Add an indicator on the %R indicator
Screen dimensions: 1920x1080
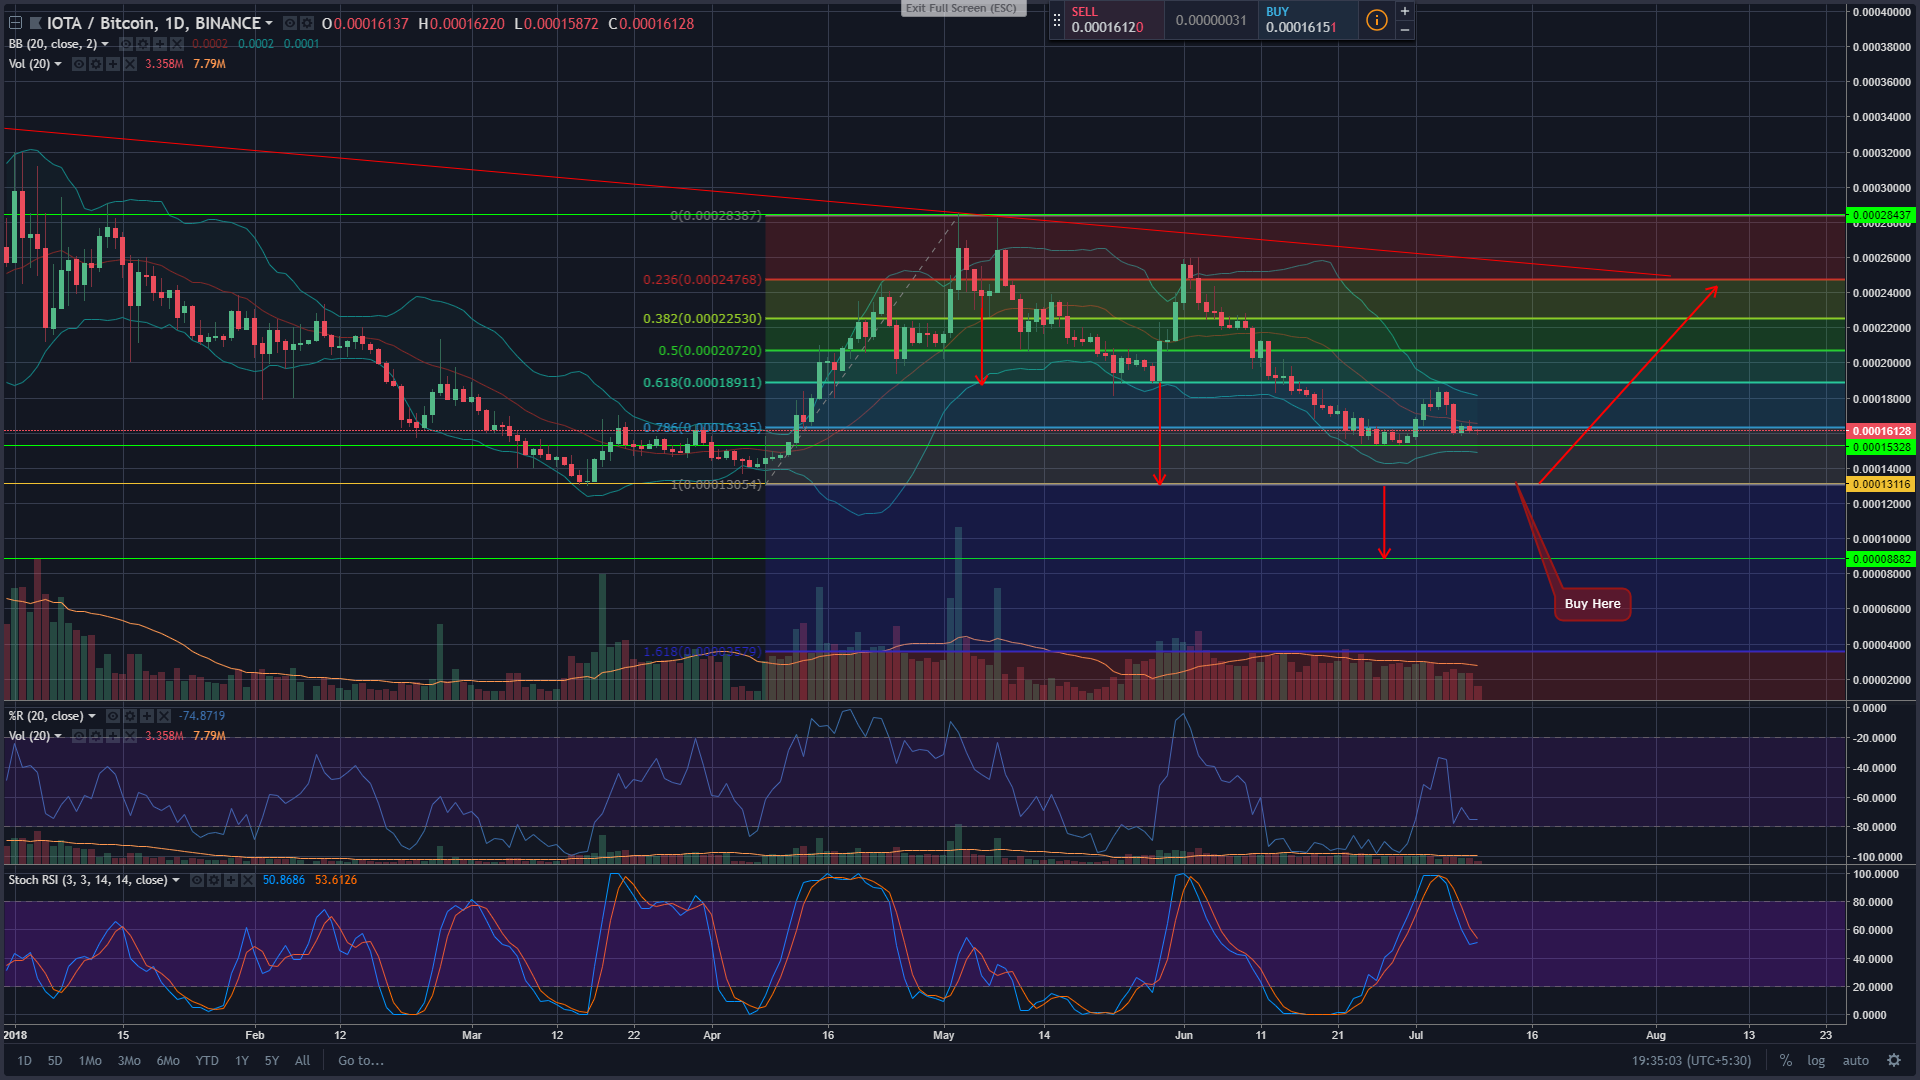(x=147, y=716)
